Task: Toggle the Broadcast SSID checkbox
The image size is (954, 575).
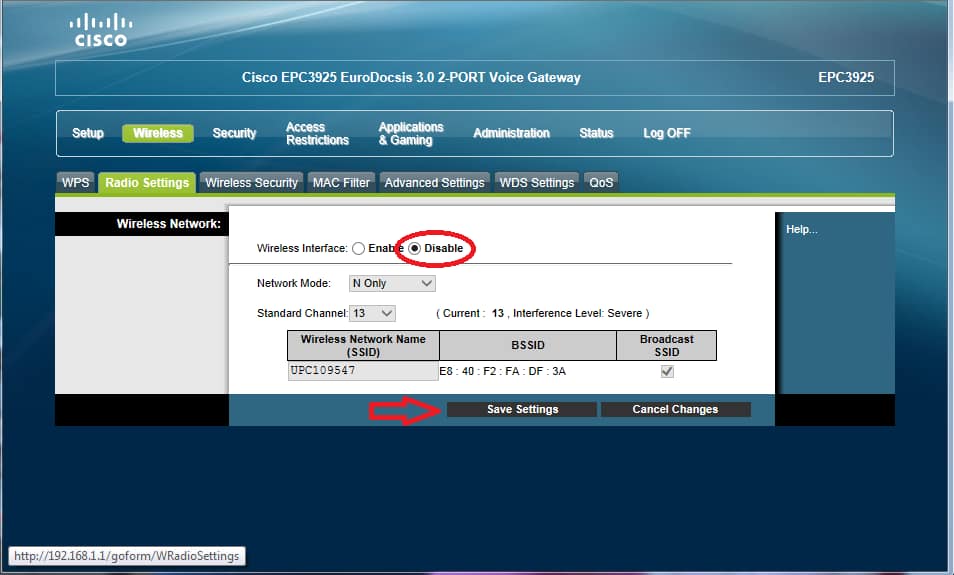Action: [667, 371]
